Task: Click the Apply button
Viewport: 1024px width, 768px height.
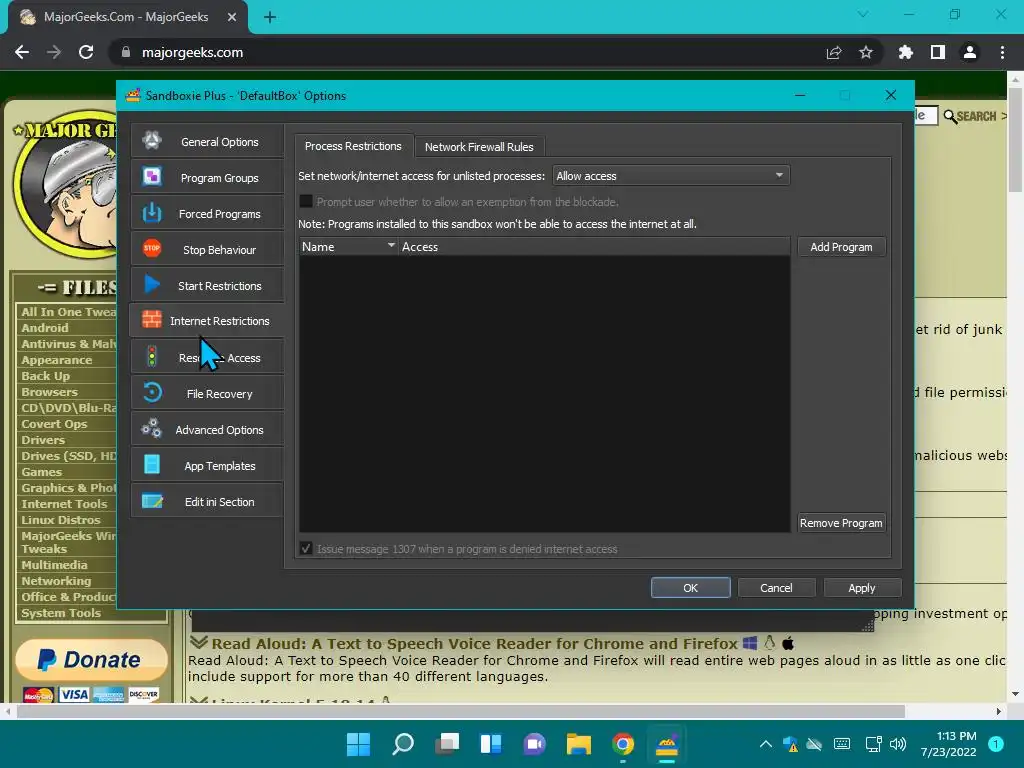Action: pos(861,588)
